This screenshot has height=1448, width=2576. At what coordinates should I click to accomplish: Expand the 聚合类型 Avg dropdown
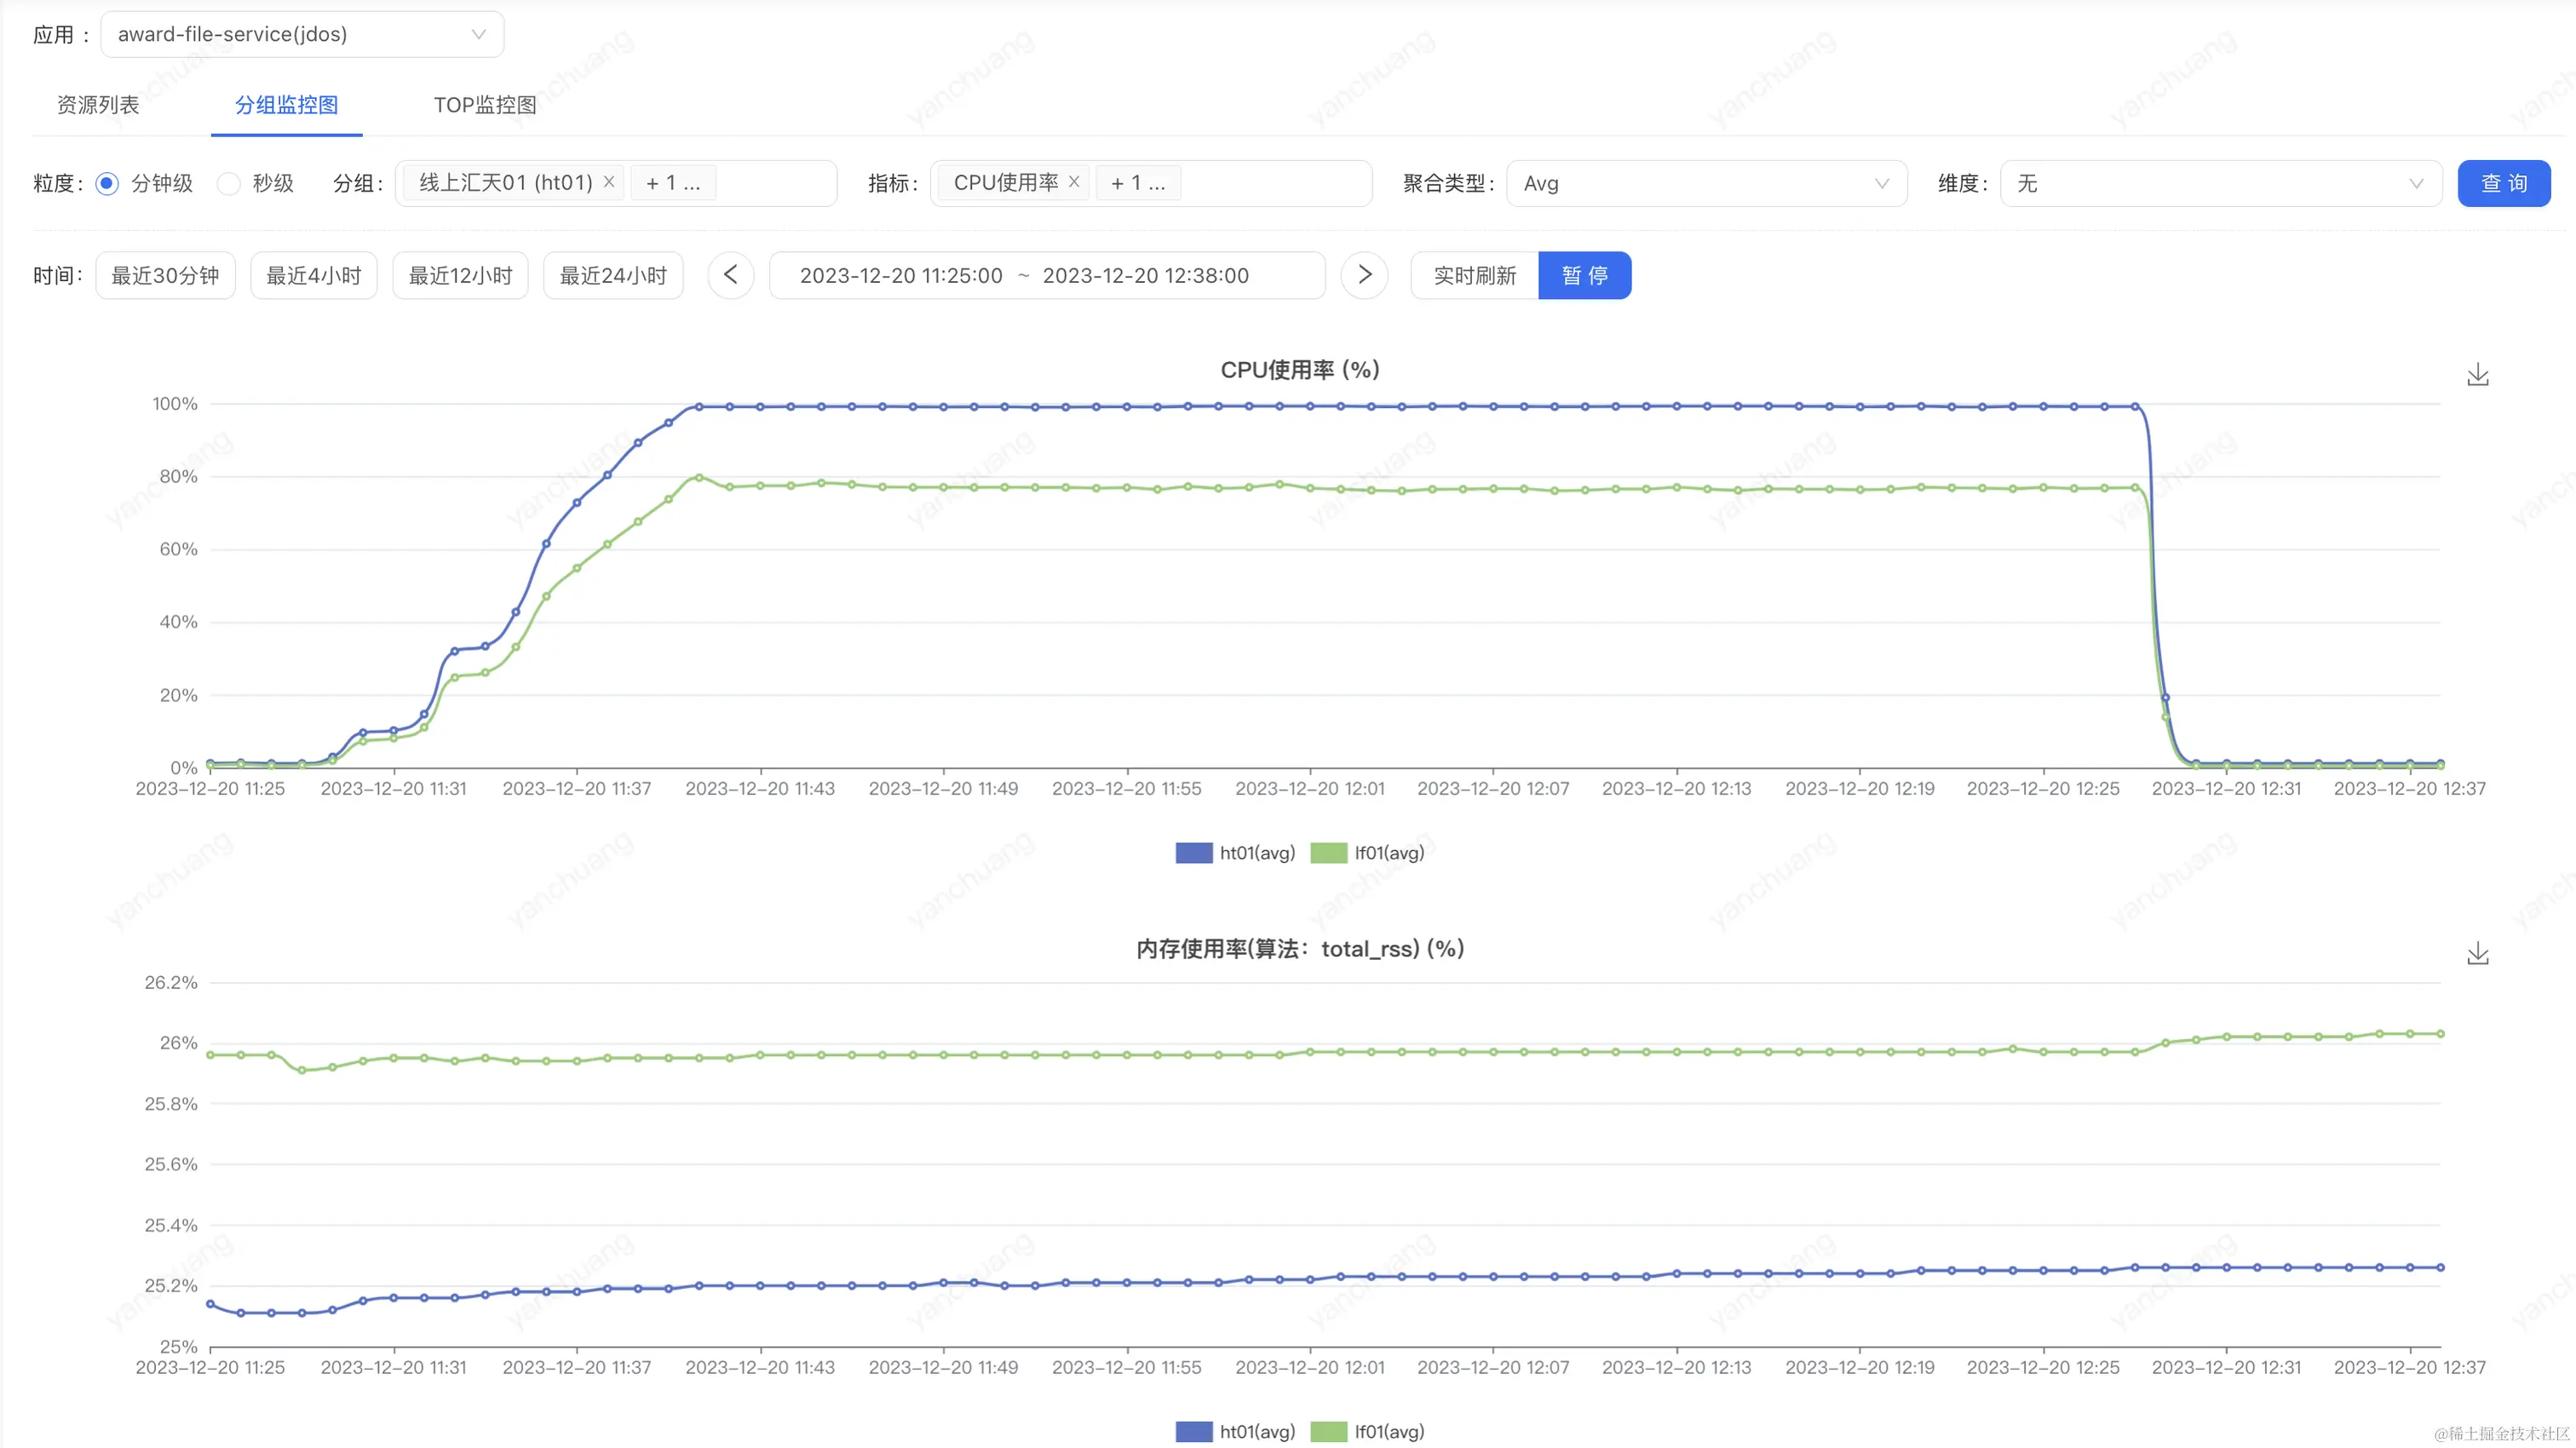pos(1706,184)
